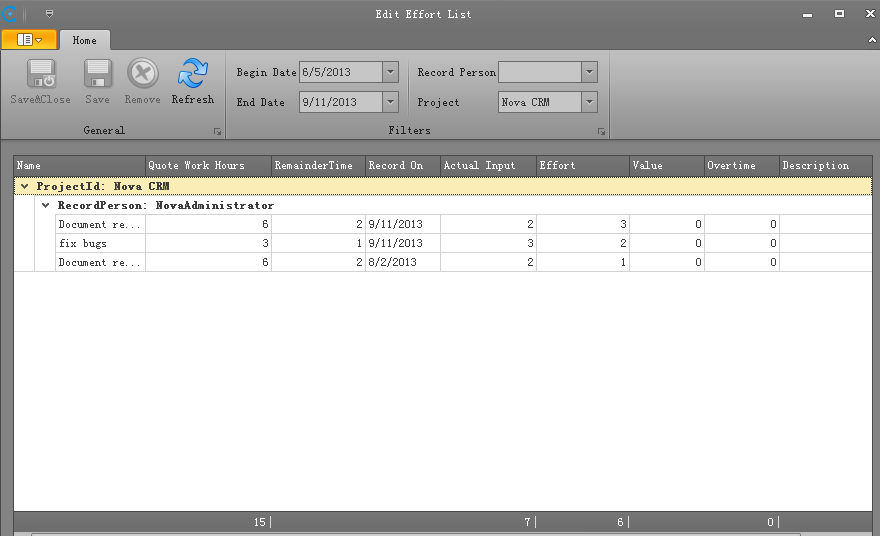This screenshot has height=536, width=880.
Task: Select the fix bugs row
Action: click(100, 243)
